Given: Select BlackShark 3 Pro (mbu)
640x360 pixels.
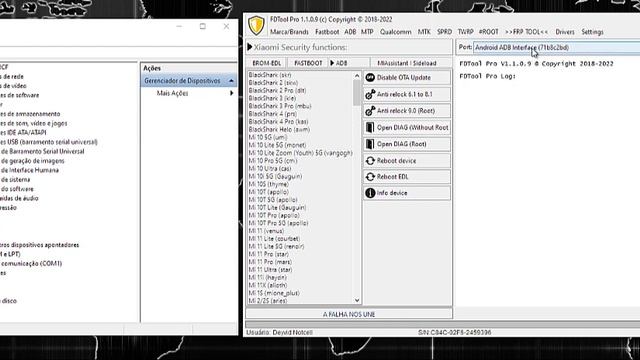Looking at the screenshot, I should (x=280, y=106).
